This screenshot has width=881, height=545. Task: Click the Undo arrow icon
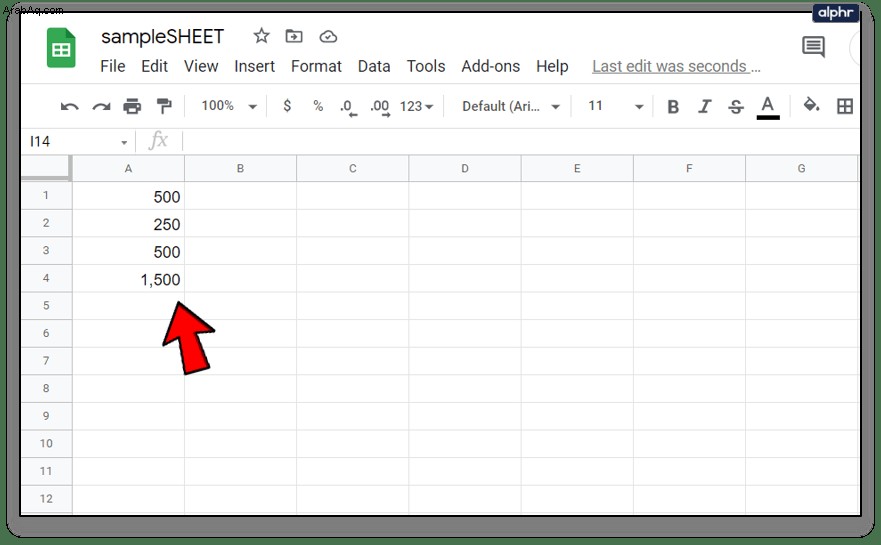coord(70,106)
